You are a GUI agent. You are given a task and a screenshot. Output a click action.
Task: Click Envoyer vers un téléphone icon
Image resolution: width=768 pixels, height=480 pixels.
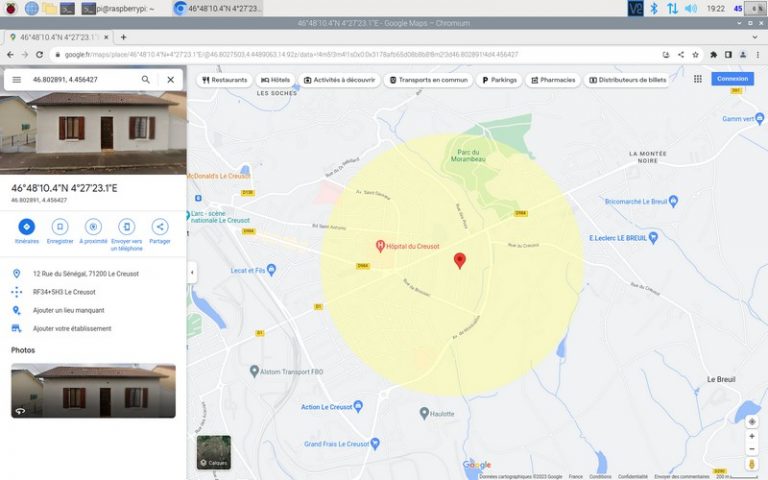126,227
